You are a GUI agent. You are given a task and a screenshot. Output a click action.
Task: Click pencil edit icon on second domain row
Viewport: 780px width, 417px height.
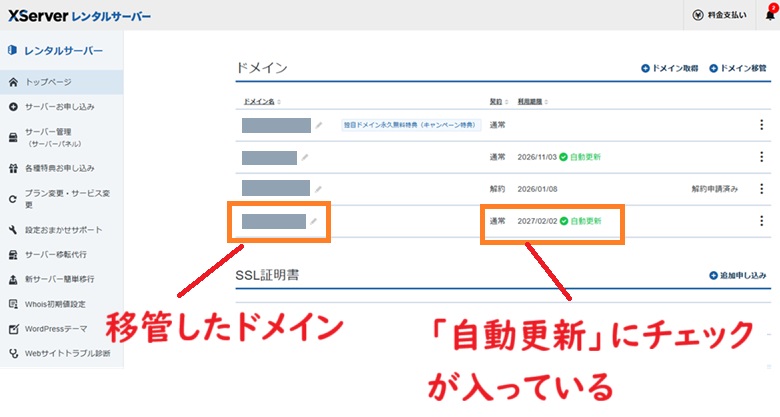pyautogui.click(x=305, y=157)
